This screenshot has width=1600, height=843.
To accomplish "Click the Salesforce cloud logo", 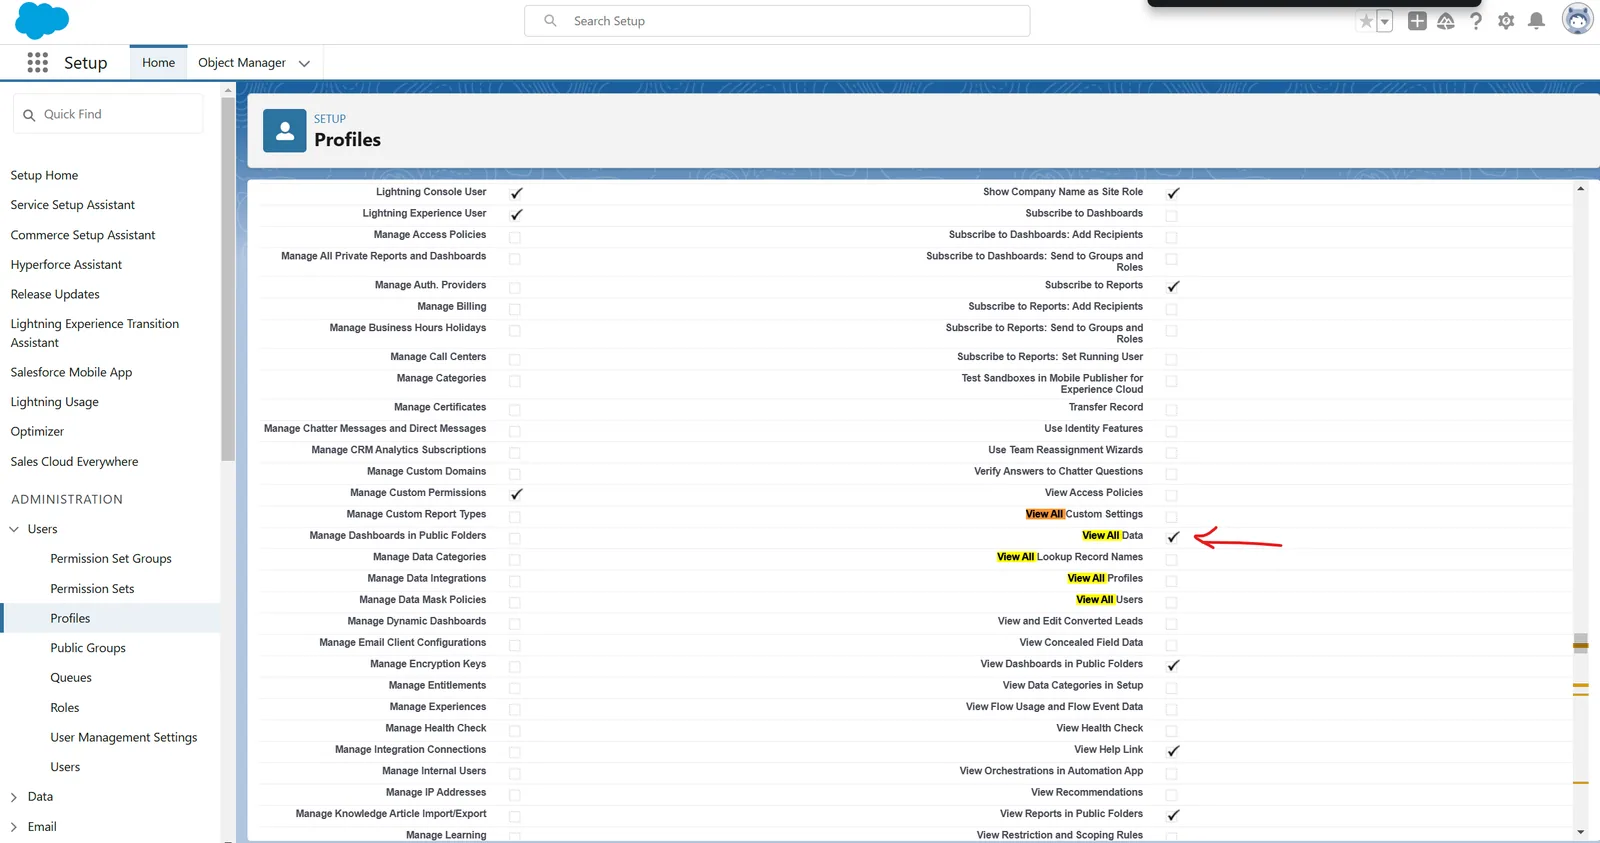I will [42, 21].
